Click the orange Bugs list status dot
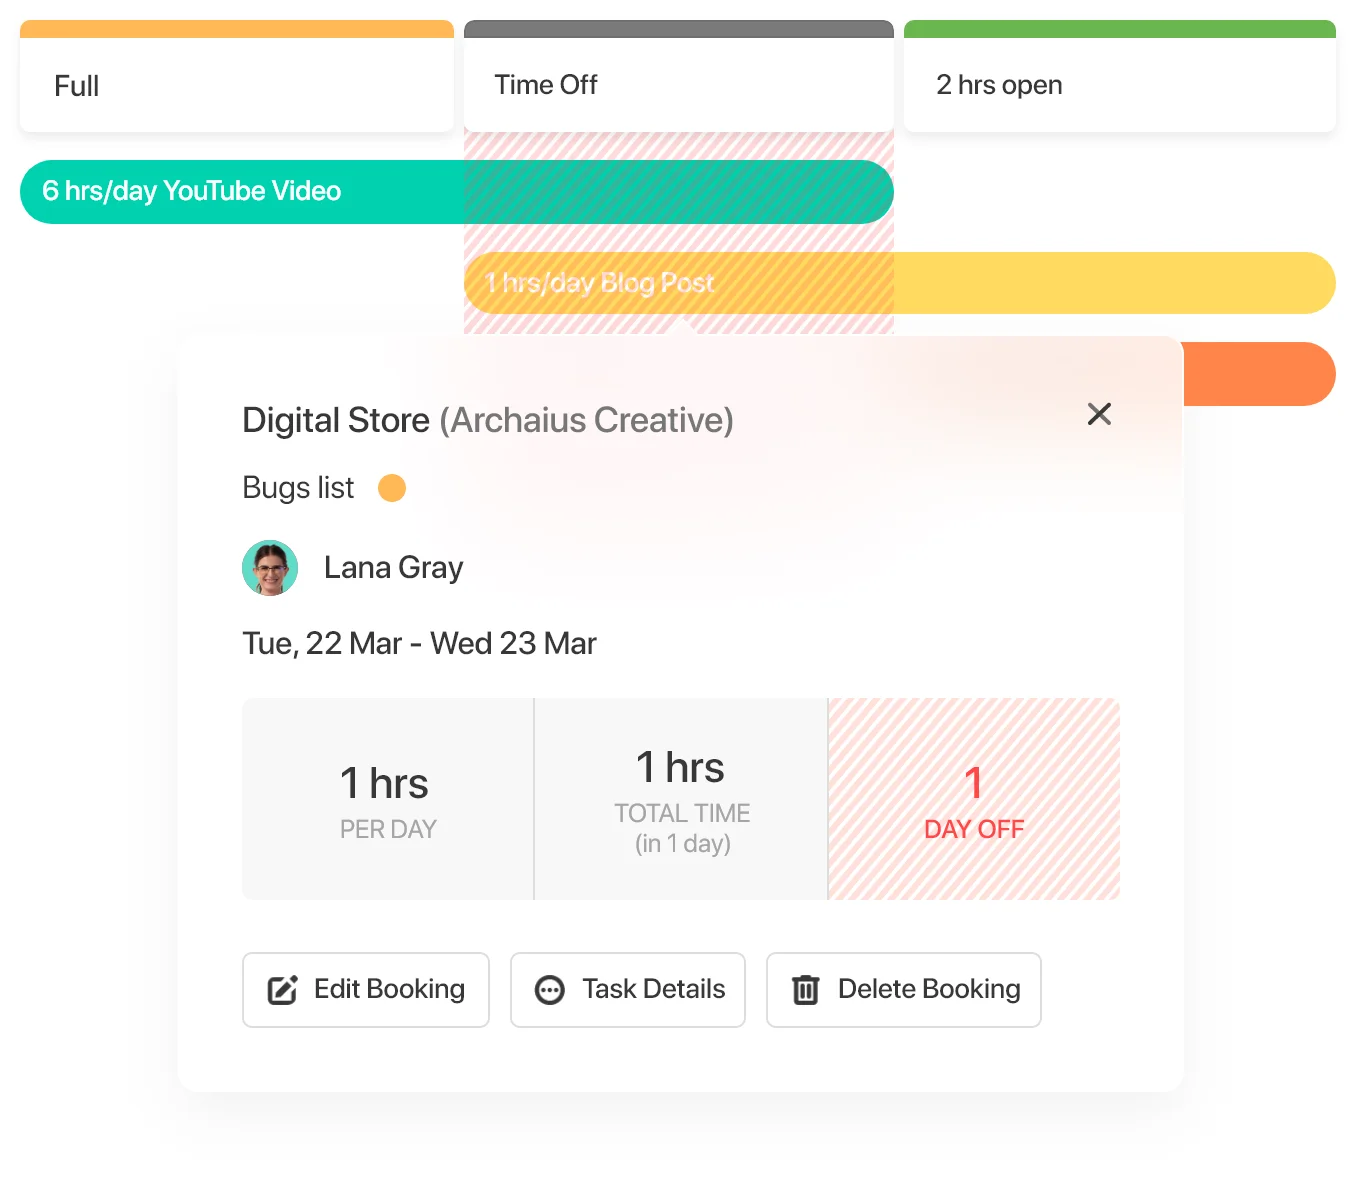Viewport: 1360px width, 1202px height. (392, 488)
